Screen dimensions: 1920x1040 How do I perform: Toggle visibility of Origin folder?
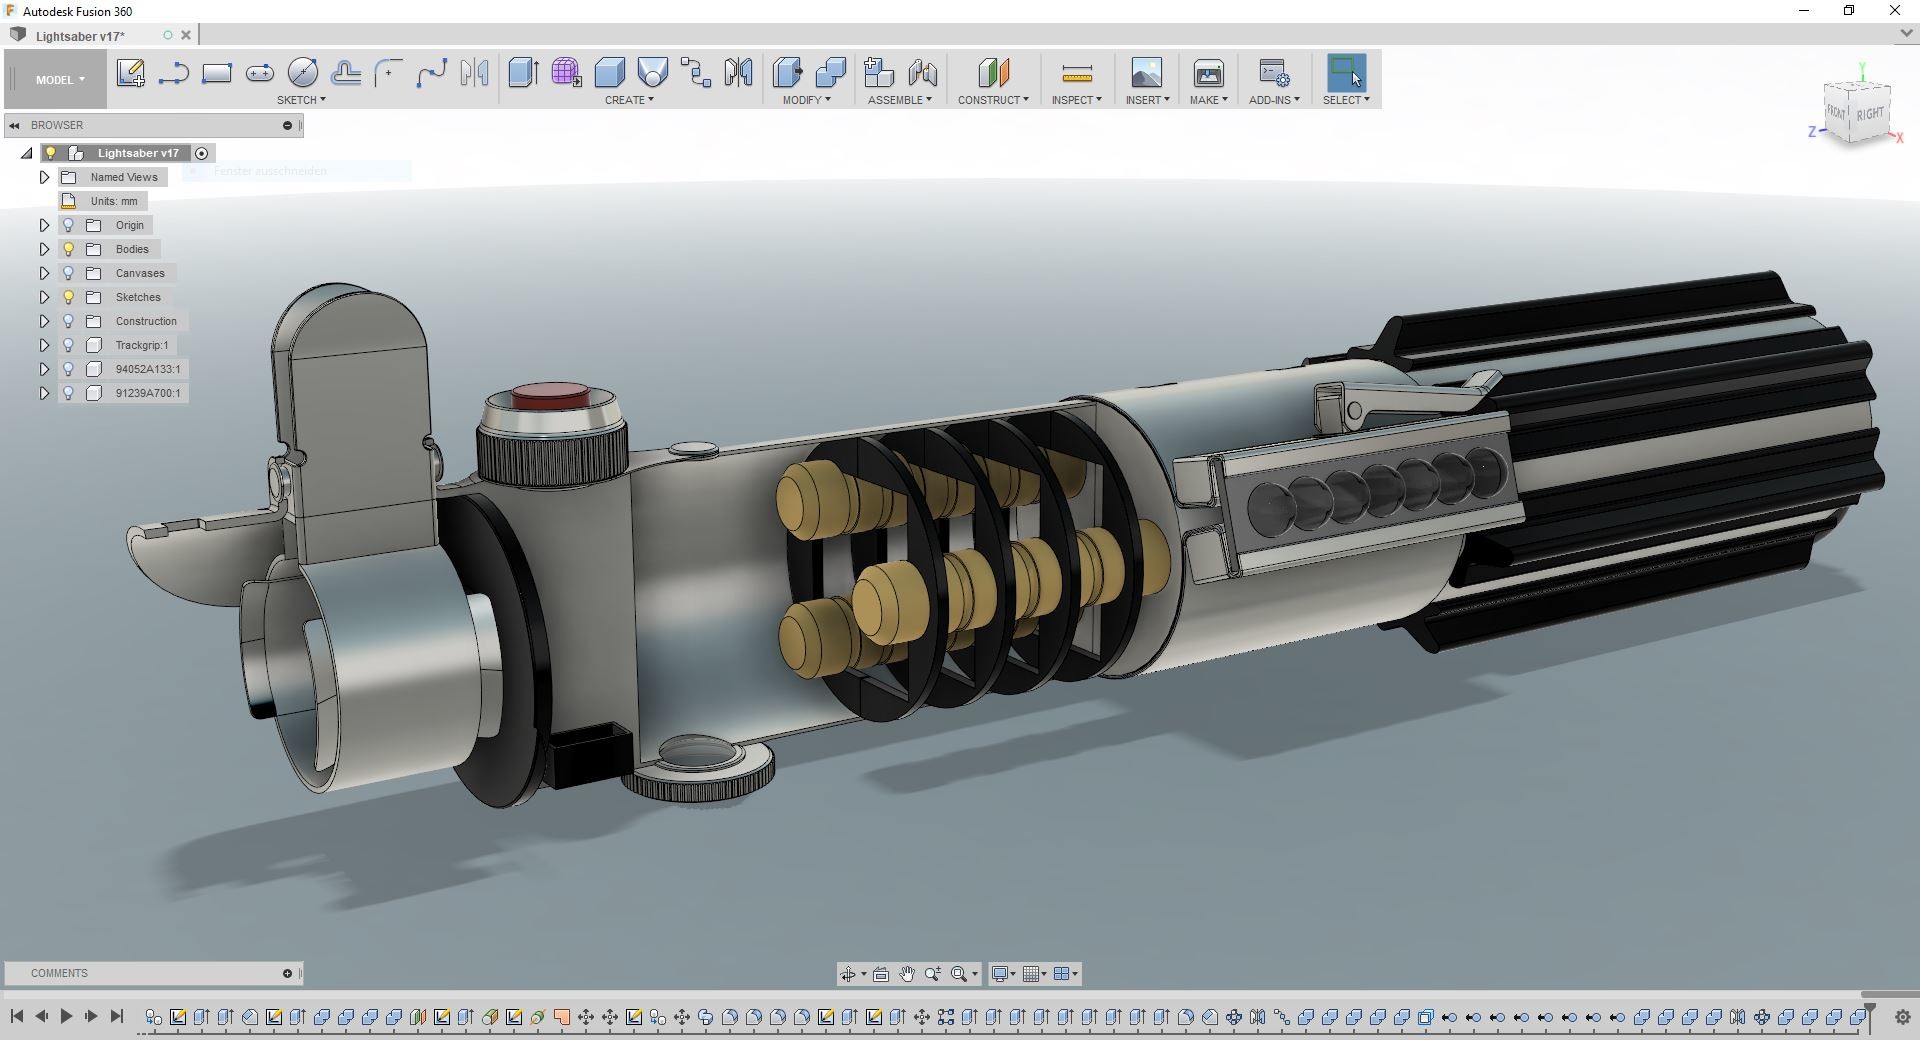(x=68, y=225)
